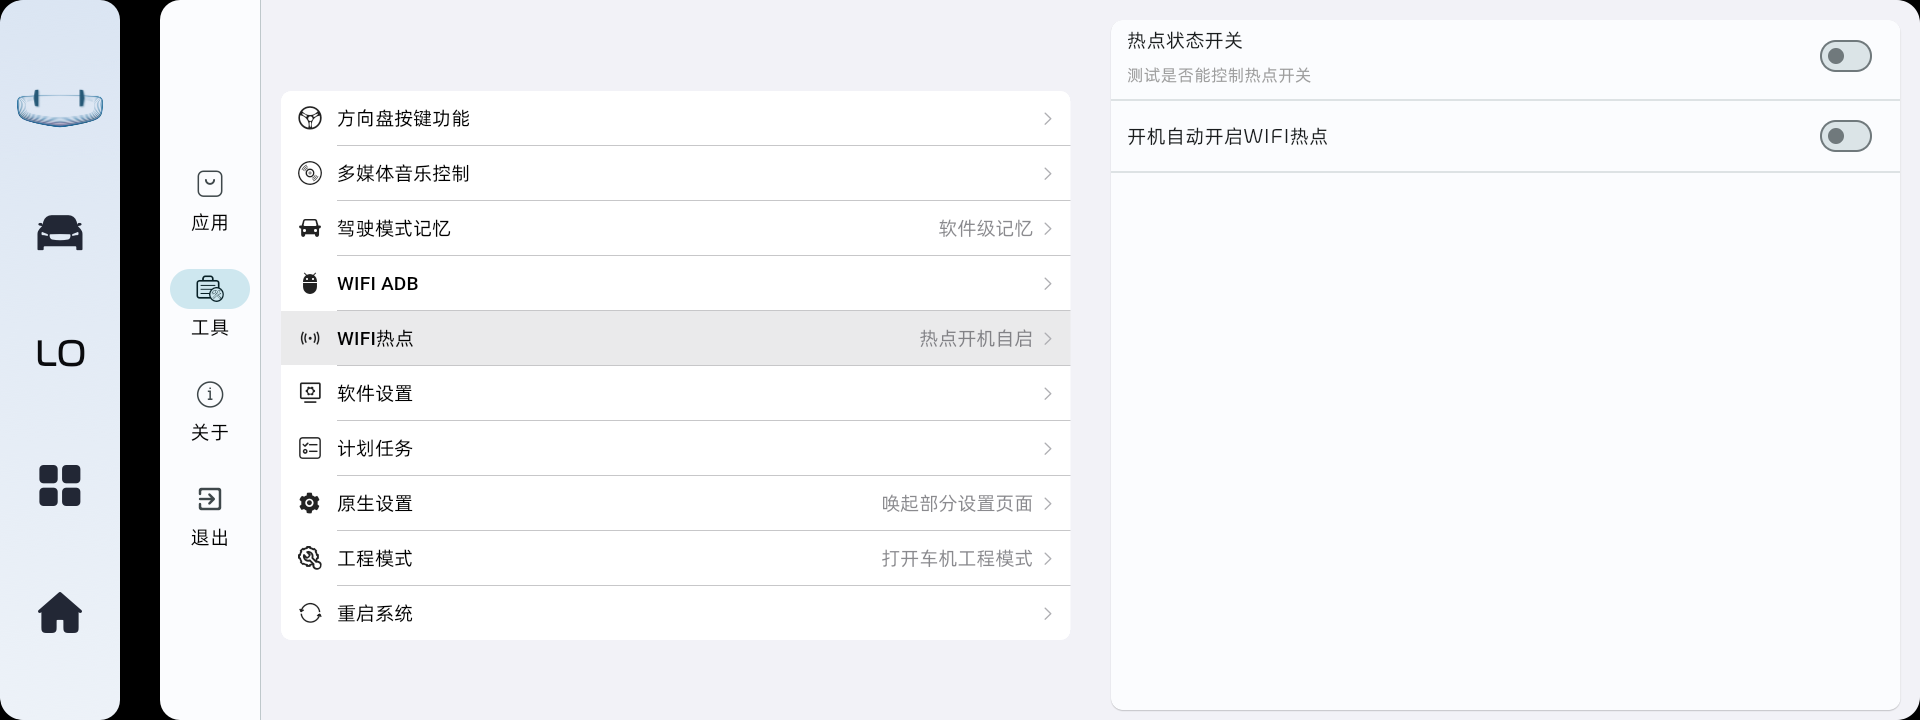This screenshot has height=720, width=1920.
Task: Click the engineering mode wrench icon
Action: coord(310,558)
